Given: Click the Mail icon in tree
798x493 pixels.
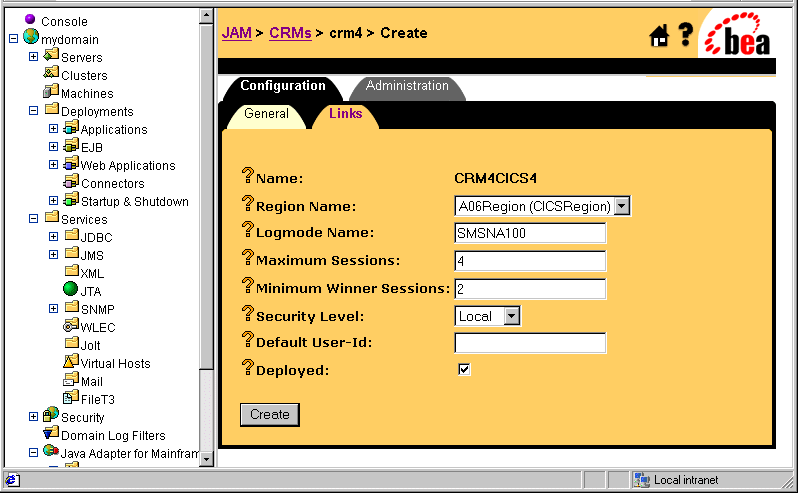Looking at the screenshot, I should coord(71,379).
